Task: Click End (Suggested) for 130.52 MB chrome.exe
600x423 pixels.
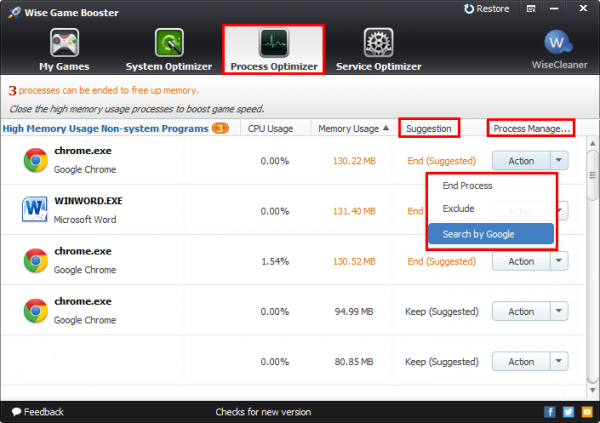Action: [442, 261]
